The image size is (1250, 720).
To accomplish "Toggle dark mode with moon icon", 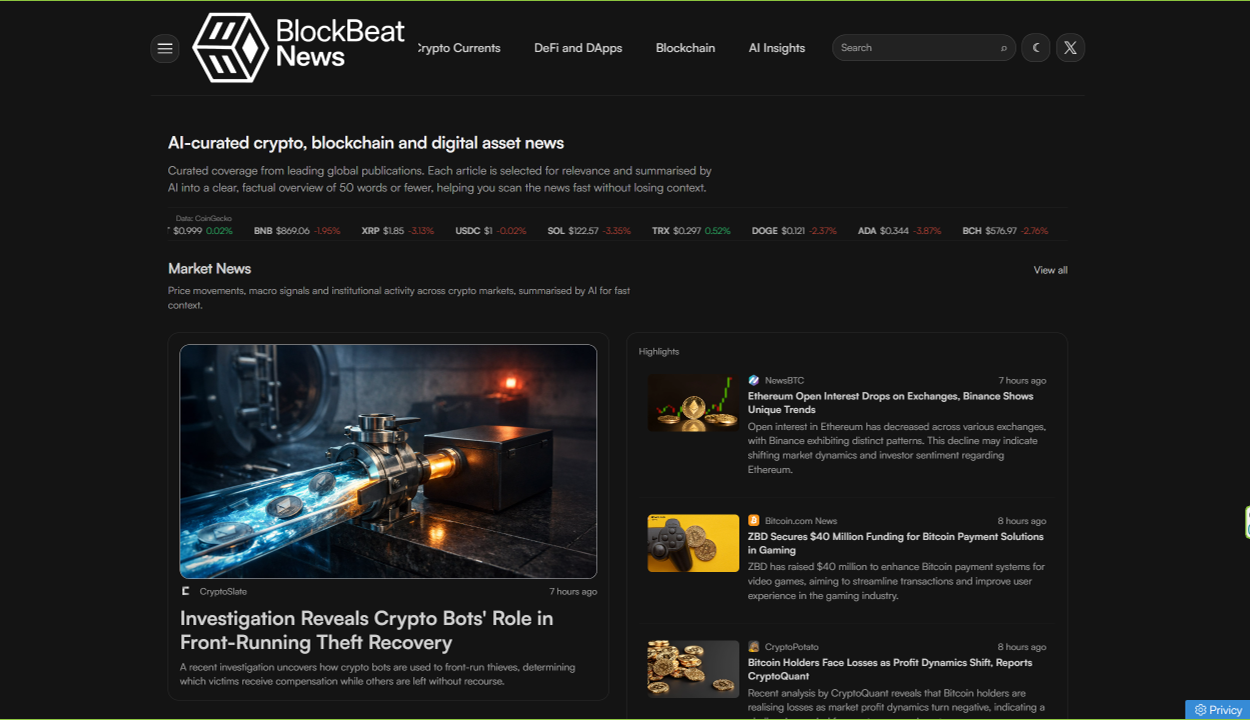I will (x=1036, y=48).
